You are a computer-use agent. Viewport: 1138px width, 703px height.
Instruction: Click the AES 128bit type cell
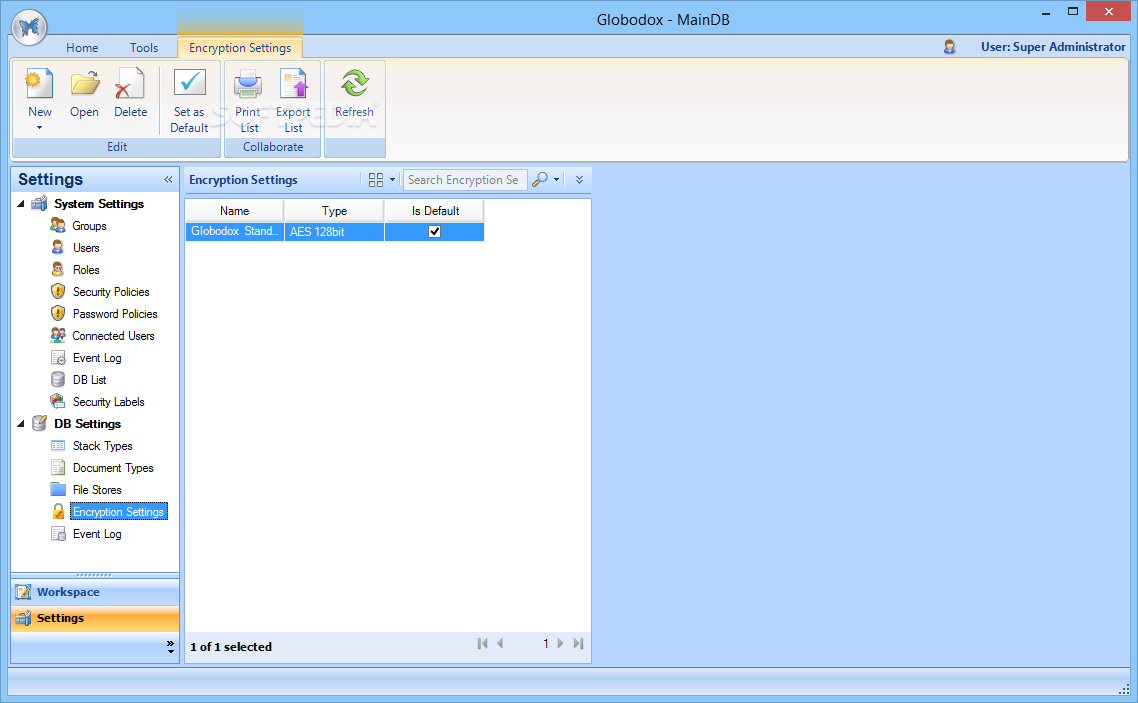click(x=334, y=231)
